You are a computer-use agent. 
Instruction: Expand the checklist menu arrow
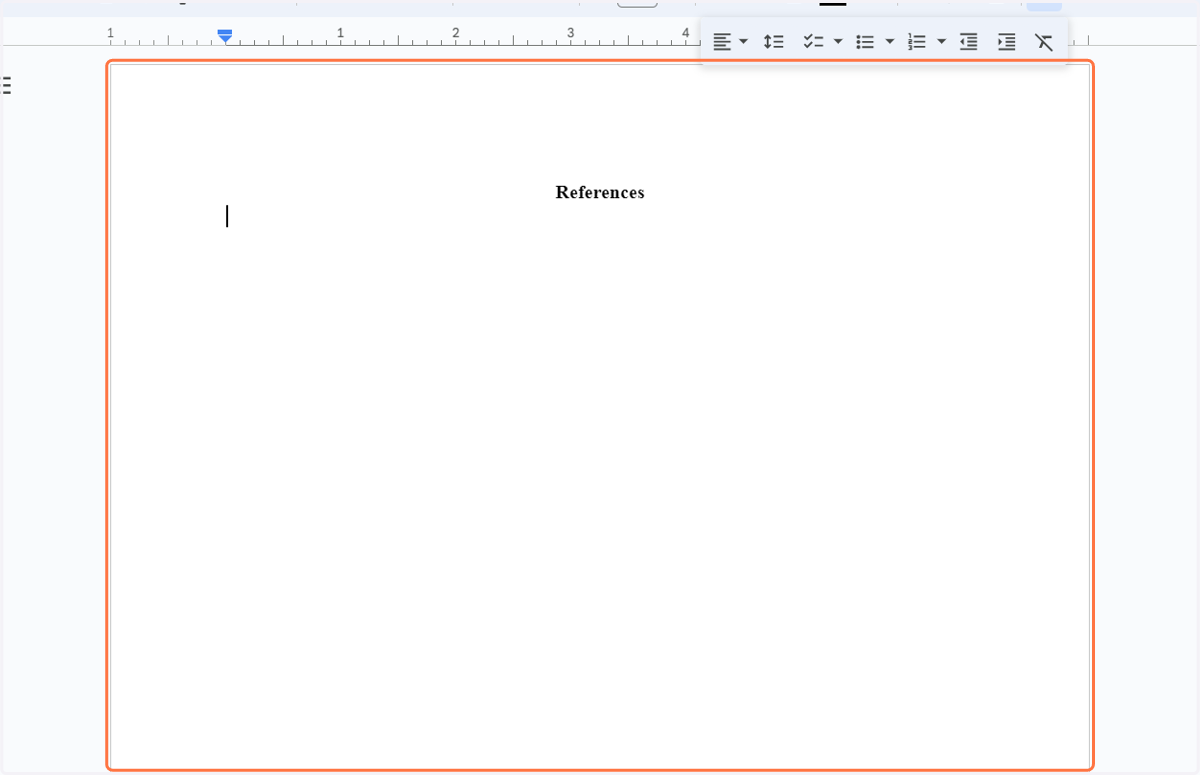[x=838, y=42]
